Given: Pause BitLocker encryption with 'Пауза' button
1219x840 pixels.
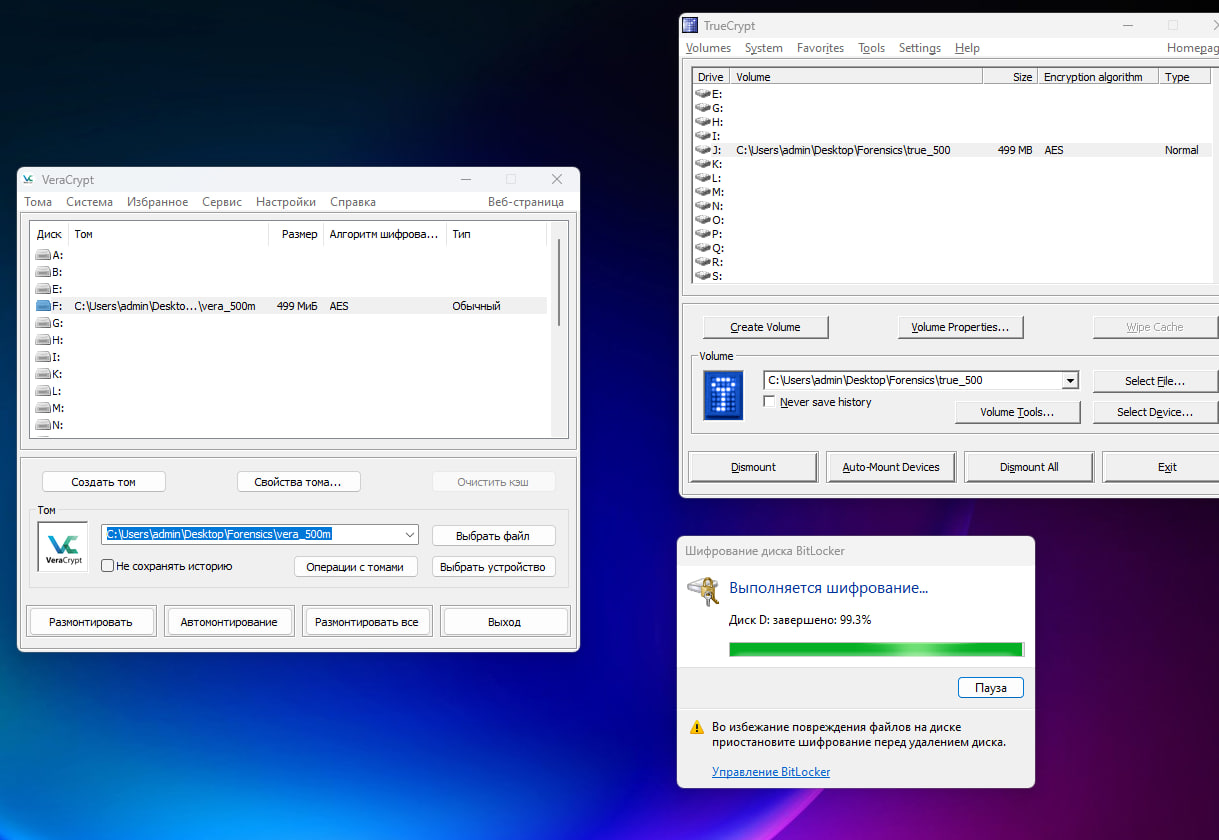Looking at the screenshot, I should click(991, 688).
